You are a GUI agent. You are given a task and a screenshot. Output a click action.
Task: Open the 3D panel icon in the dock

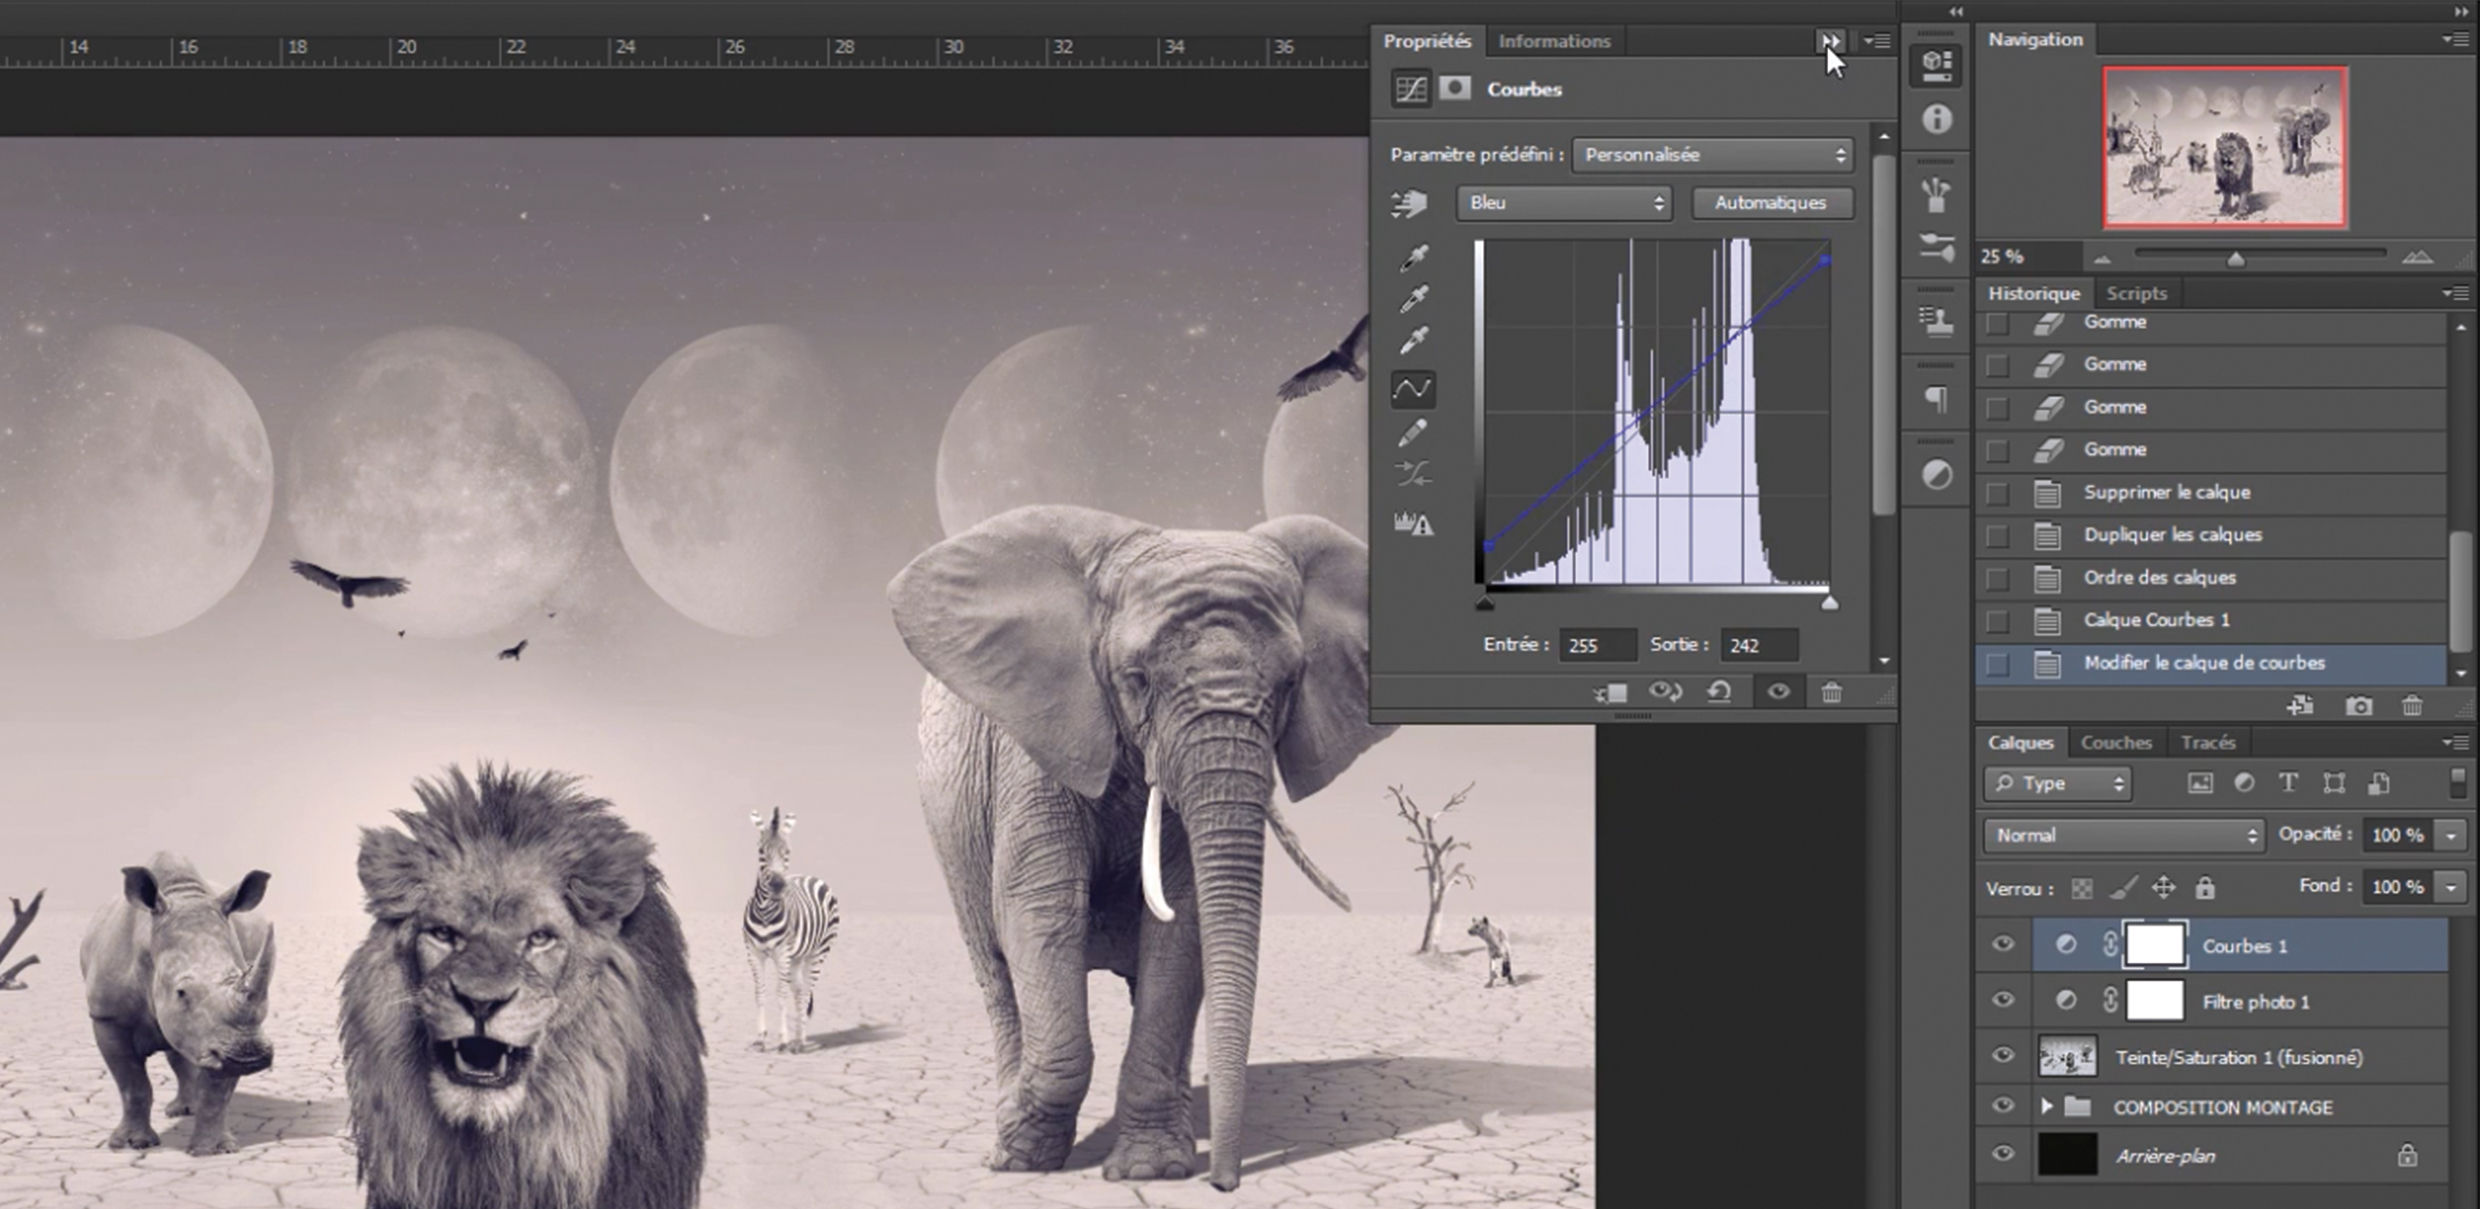[1937, 65]
